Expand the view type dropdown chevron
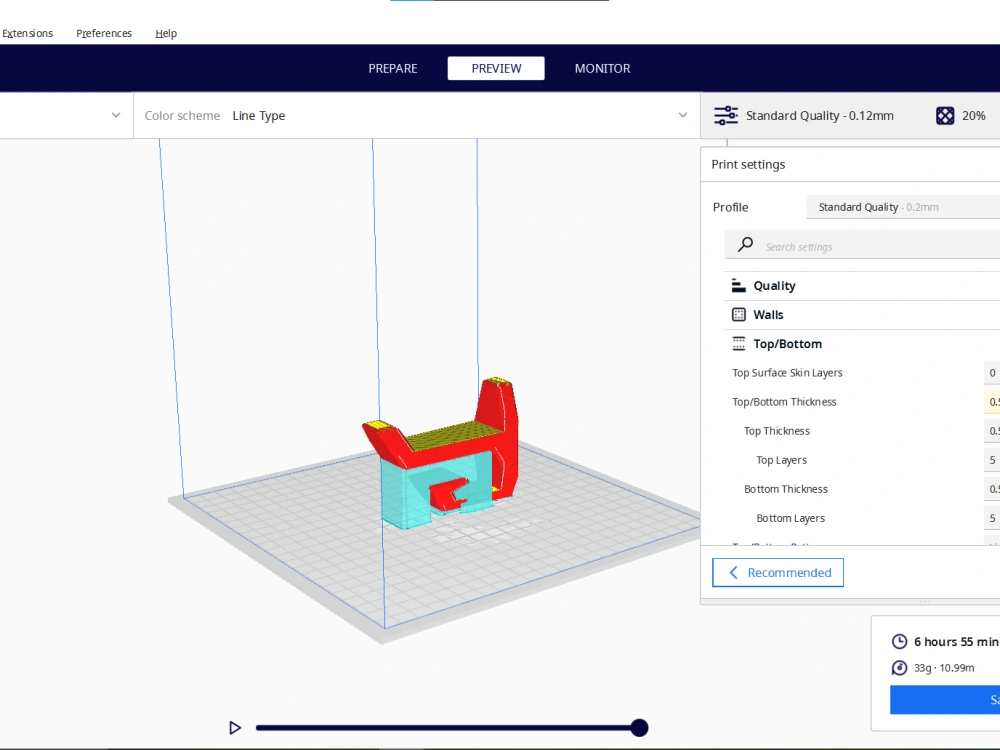 tap(115, 115)
